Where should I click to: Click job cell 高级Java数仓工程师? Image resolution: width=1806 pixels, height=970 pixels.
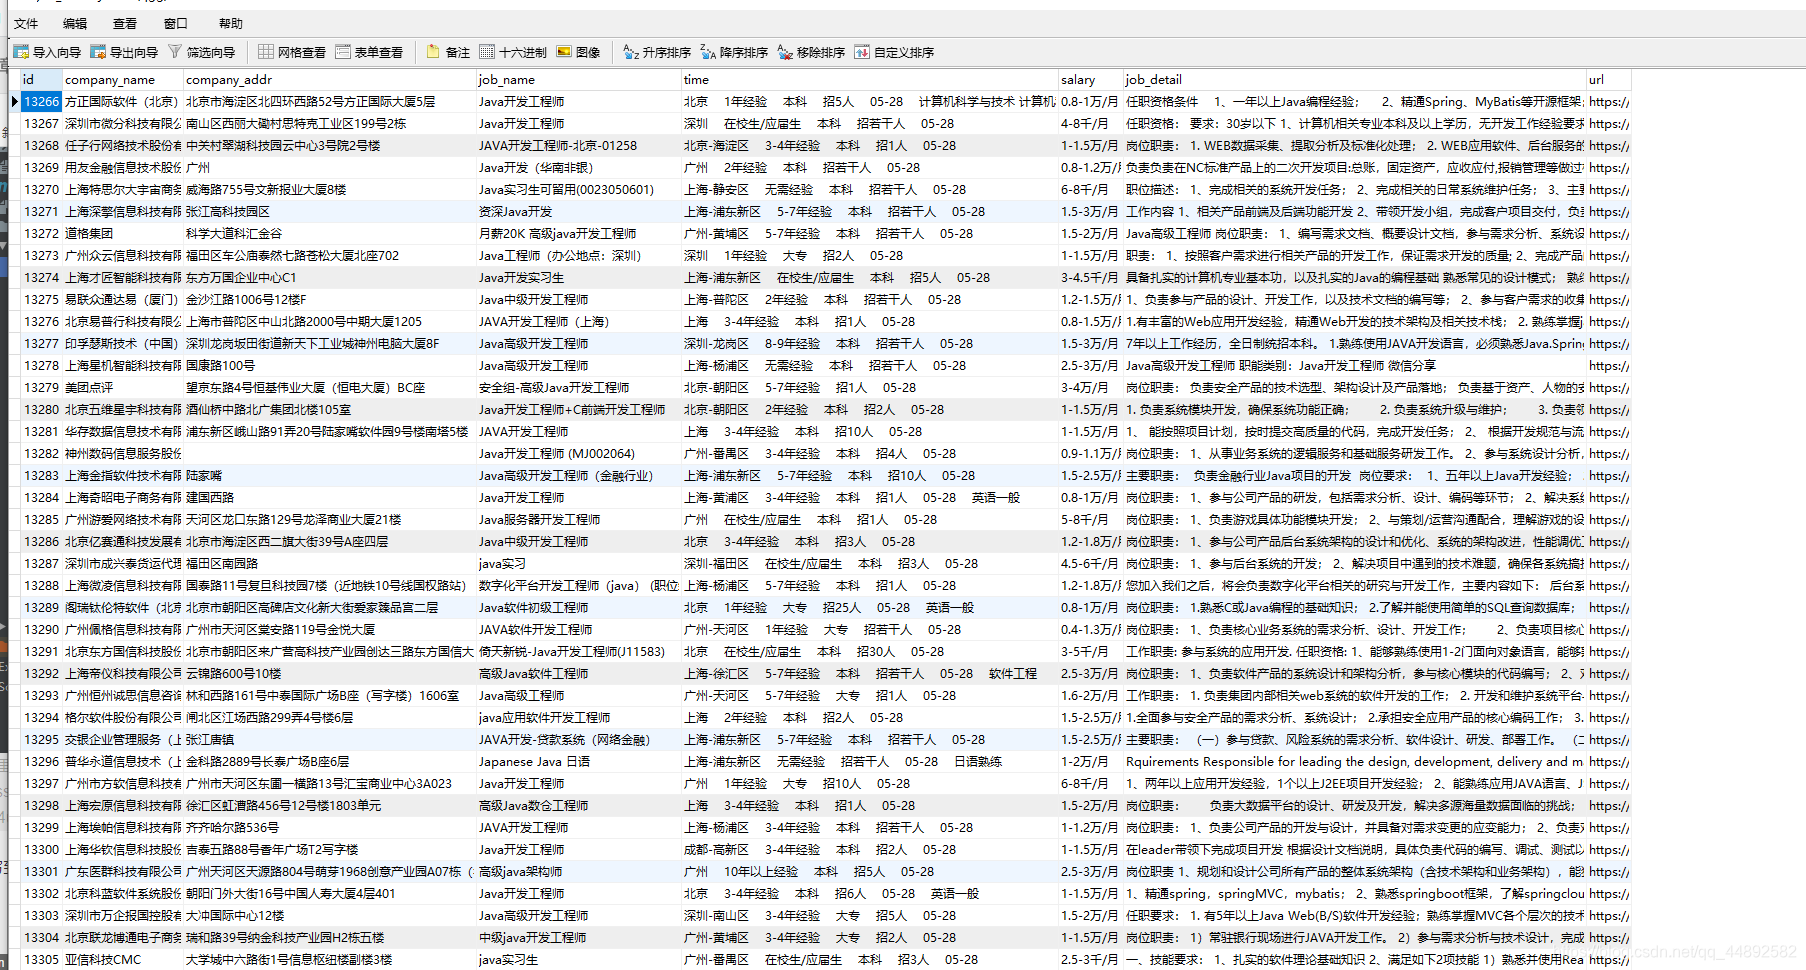(x=578, y=805)
